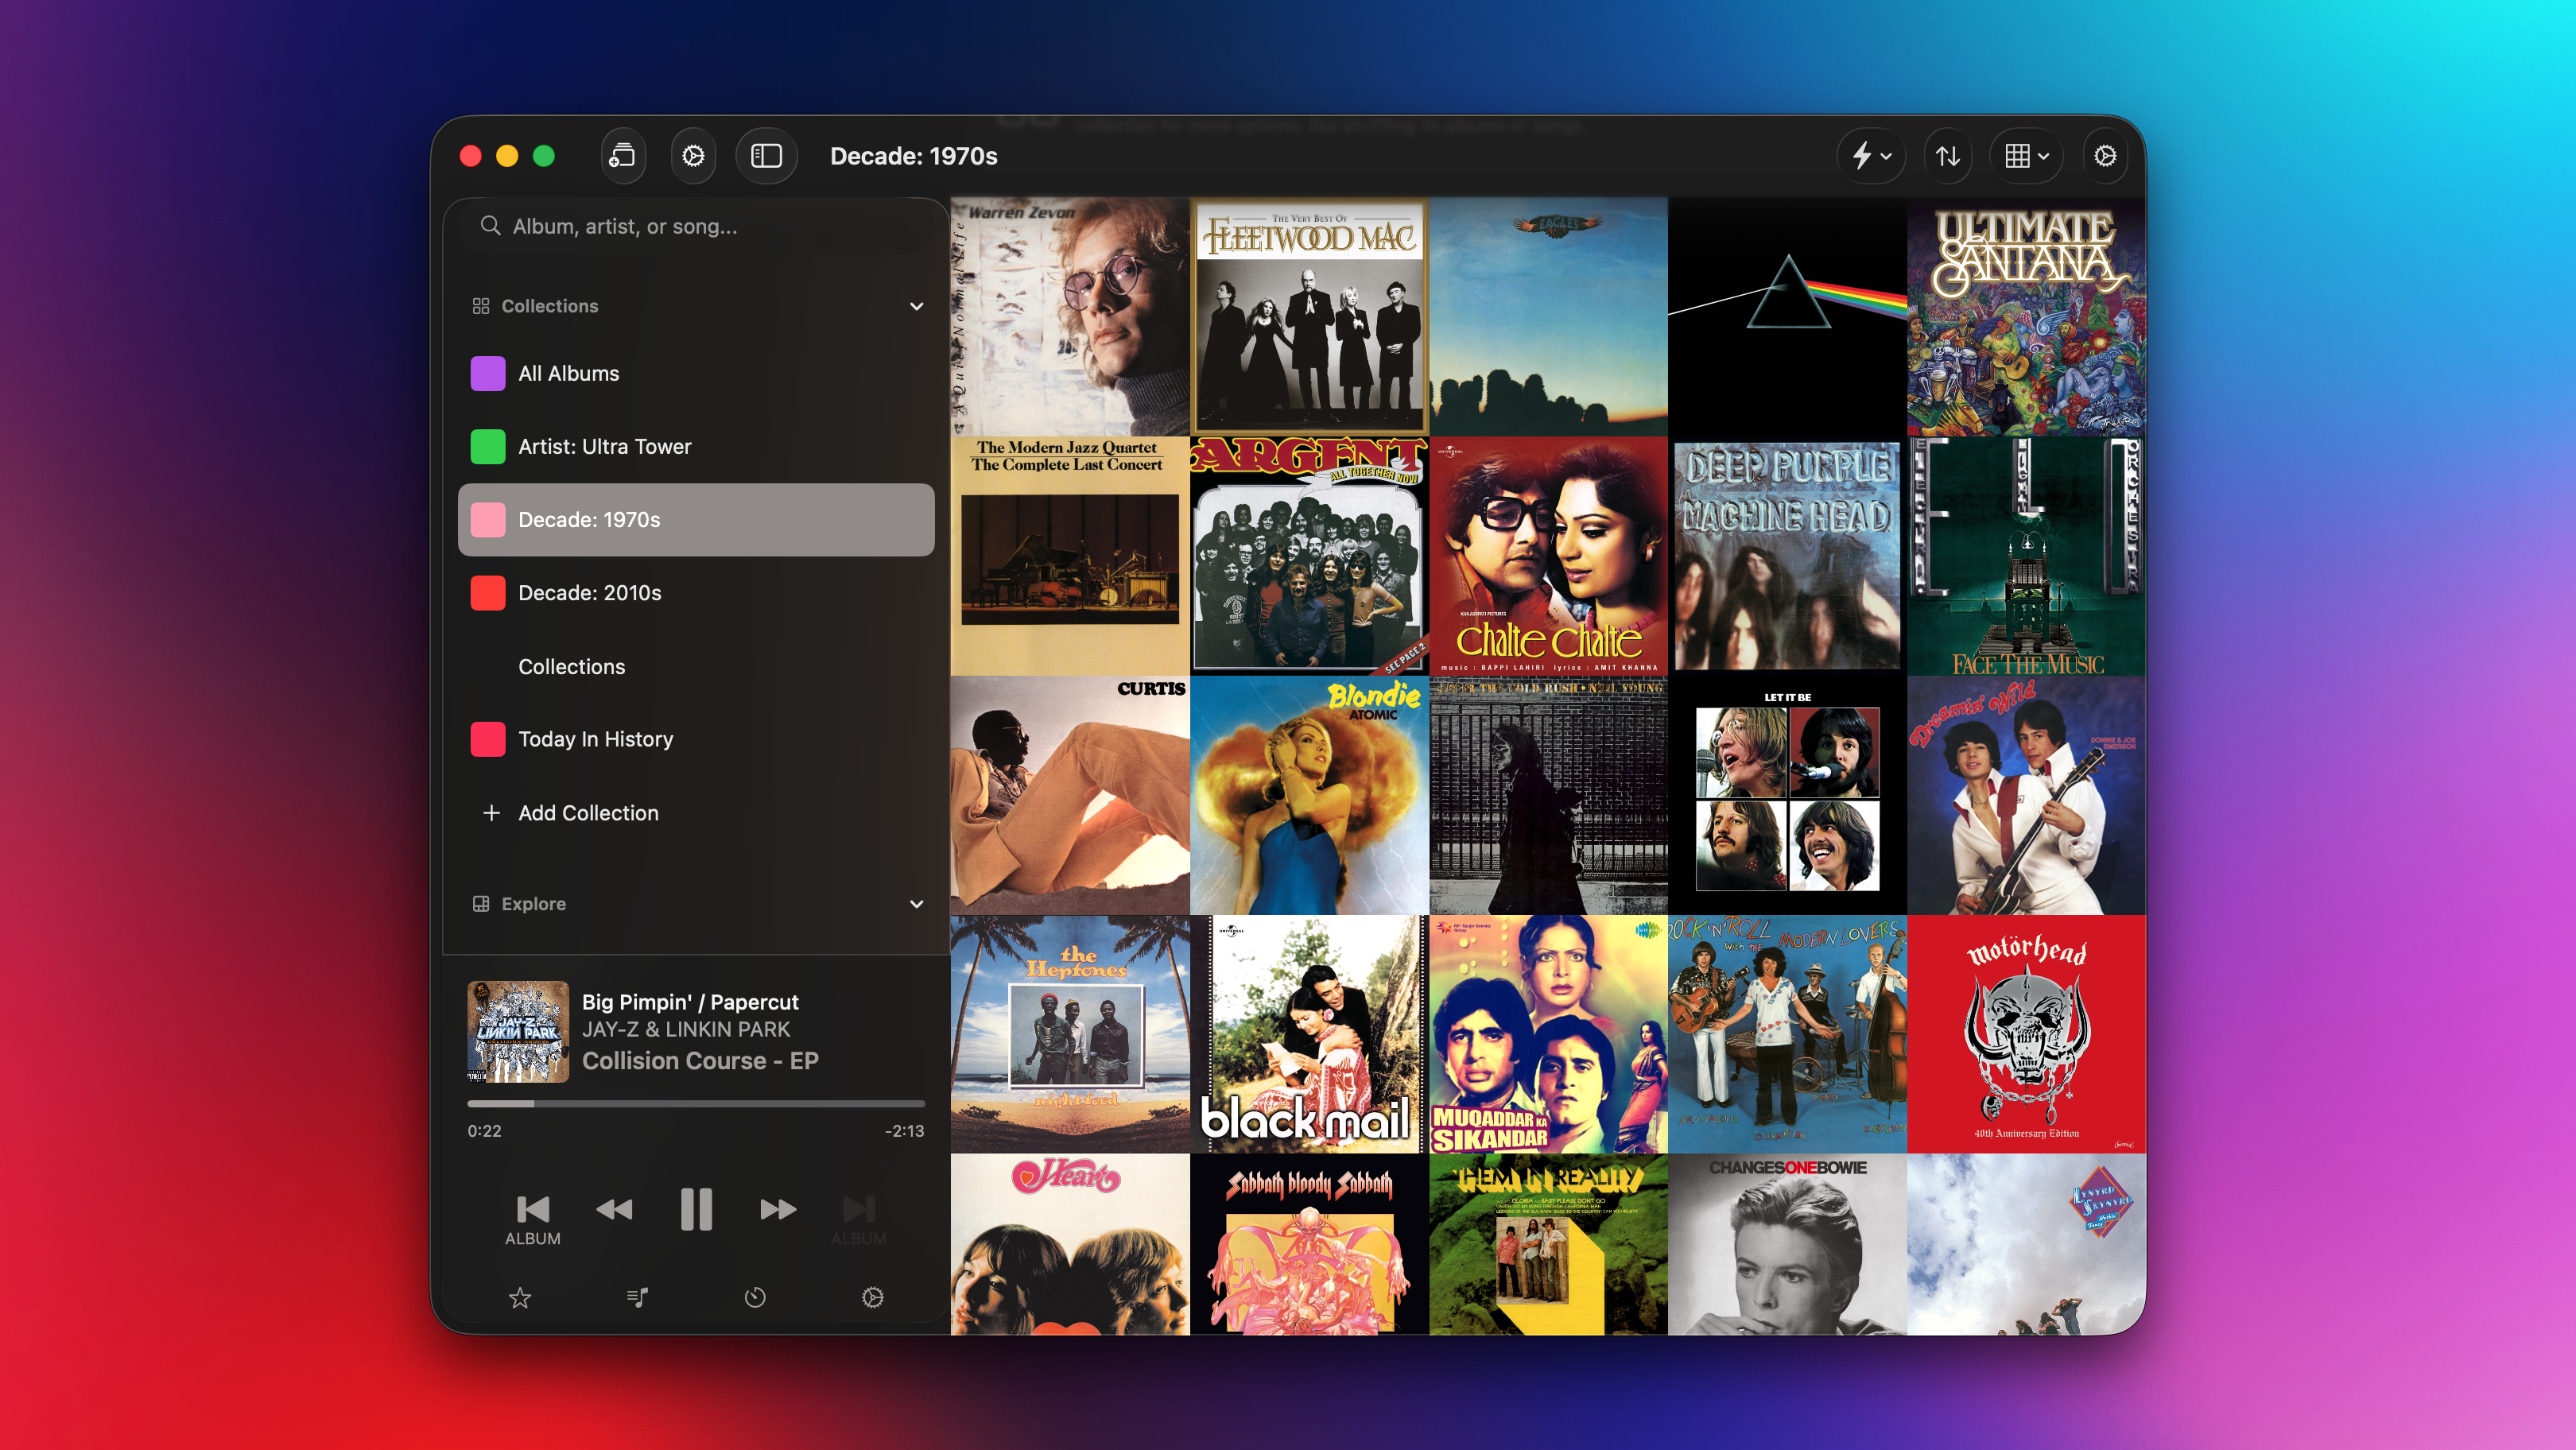Toggle the sidebar visibility icon
This screenshot has height=1450, width=2576.
pos(766,156)
